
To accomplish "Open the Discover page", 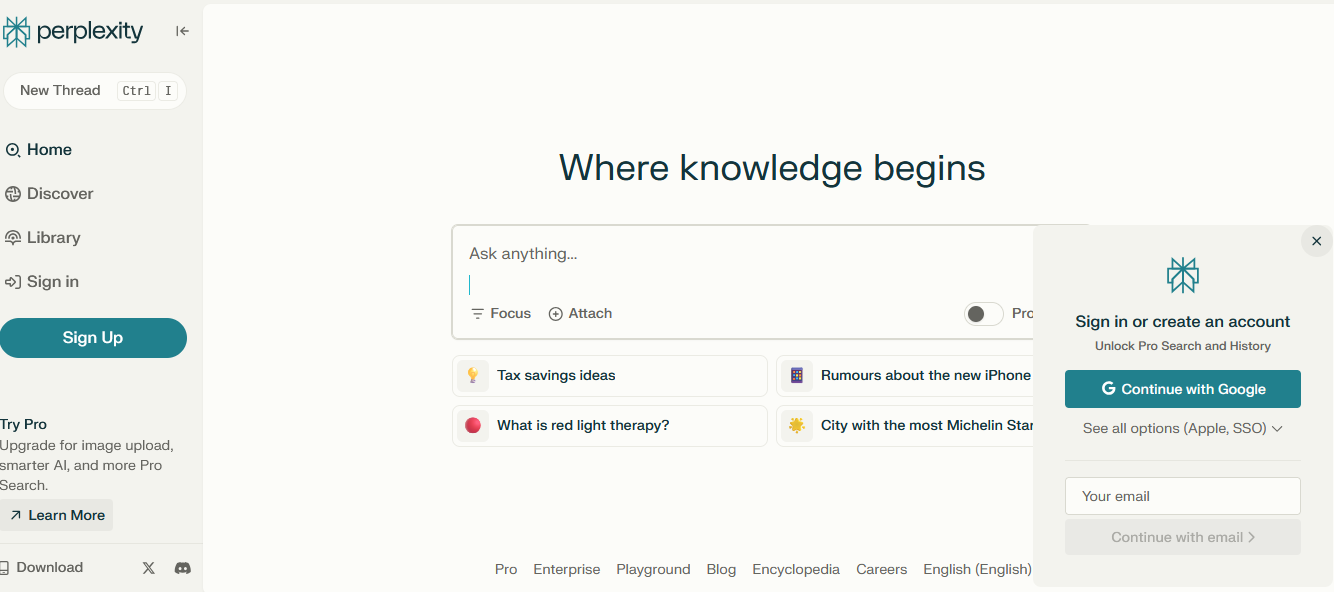I will [49, 194].
